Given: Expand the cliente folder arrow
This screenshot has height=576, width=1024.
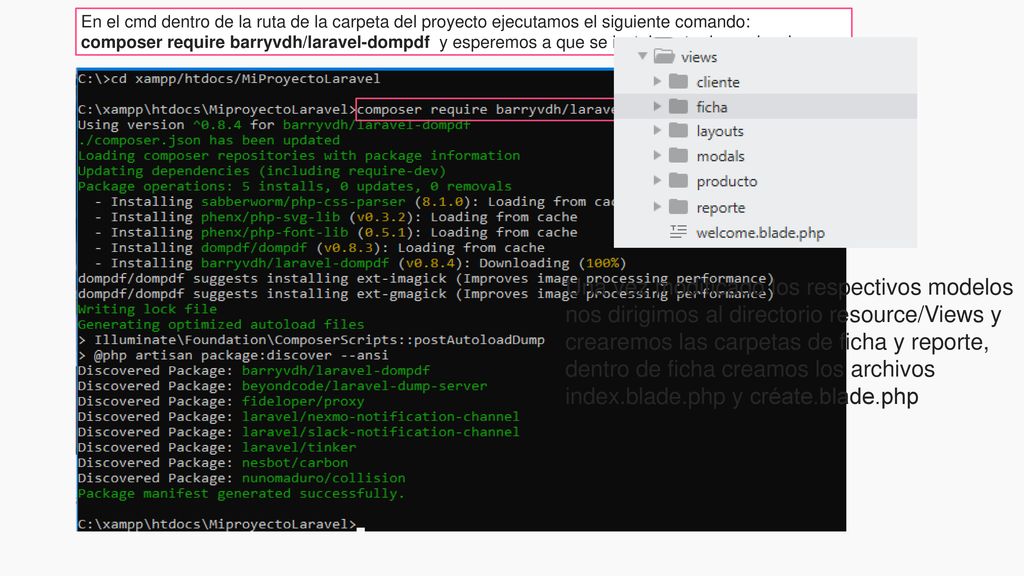Looking at the screenshot, I should tap(658, 81).
